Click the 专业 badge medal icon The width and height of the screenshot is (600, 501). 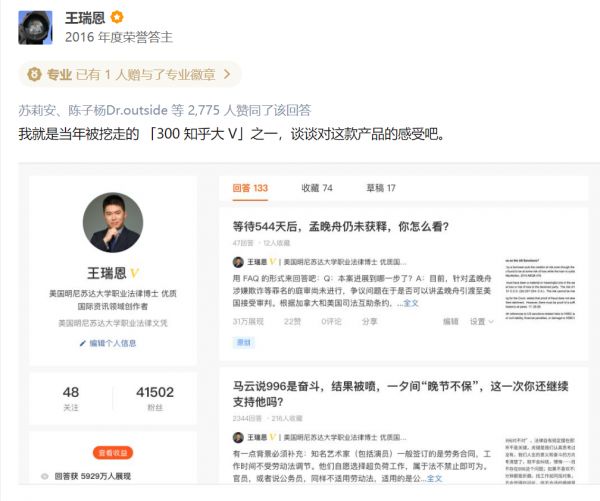point(34,74)
